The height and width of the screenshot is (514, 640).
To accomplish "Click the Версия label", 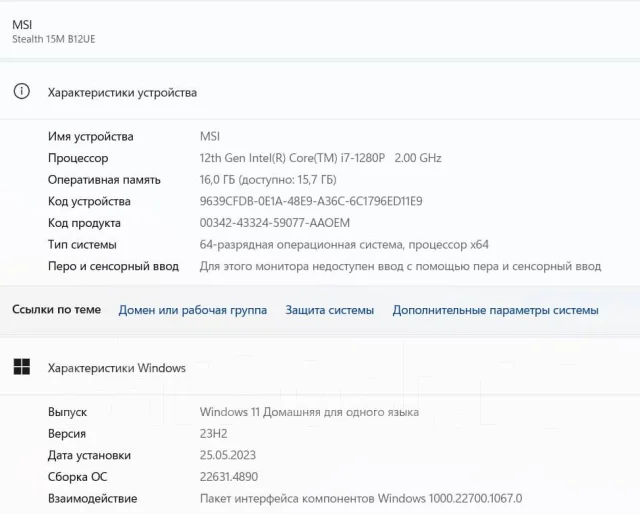I will pos(67,434).
